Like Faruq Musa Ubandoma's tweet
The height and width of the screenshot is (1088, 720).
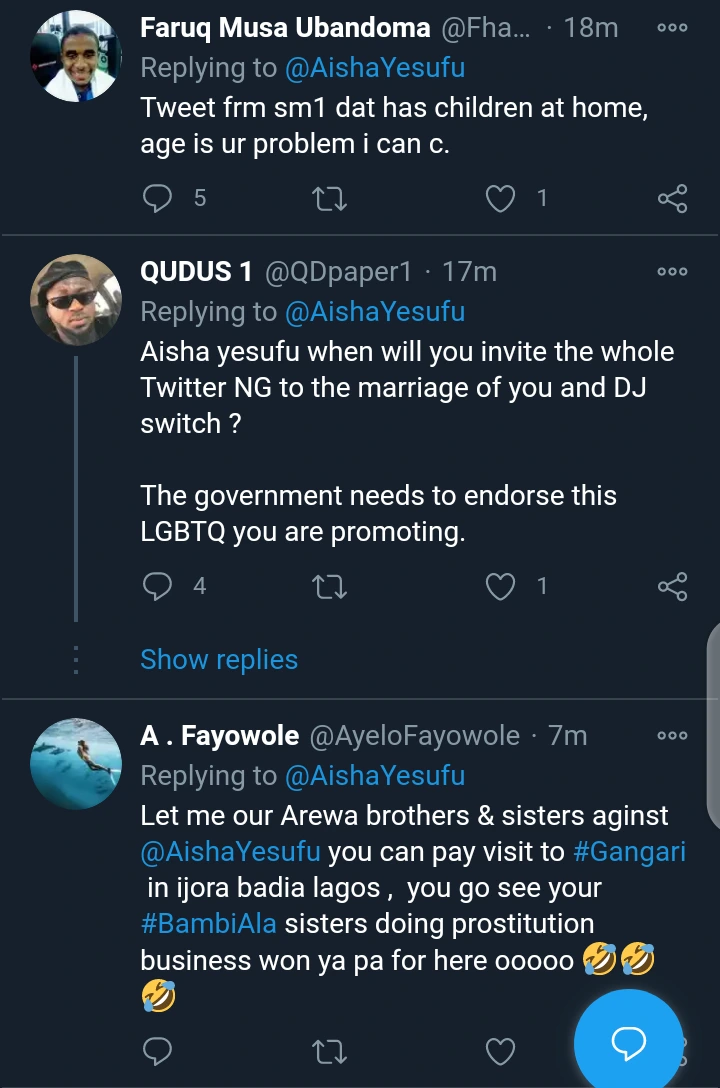[500, 198]
